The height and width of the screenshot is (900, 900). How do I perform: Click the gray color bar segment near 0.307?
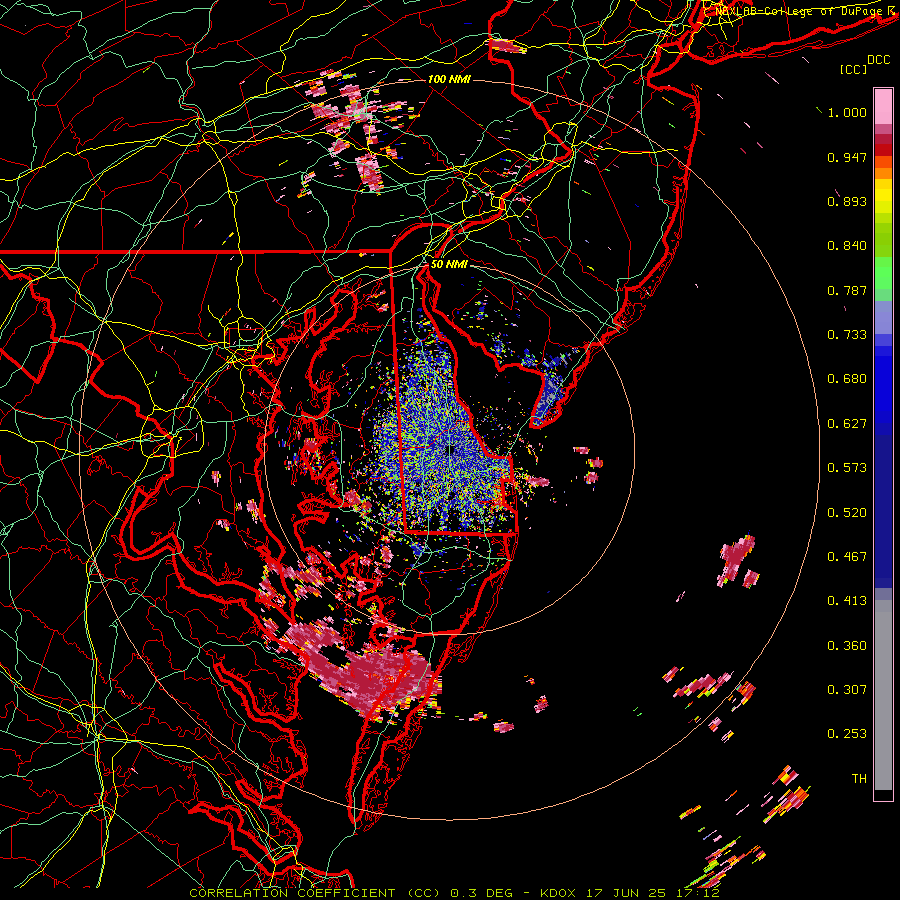click(x=883, y=695)
